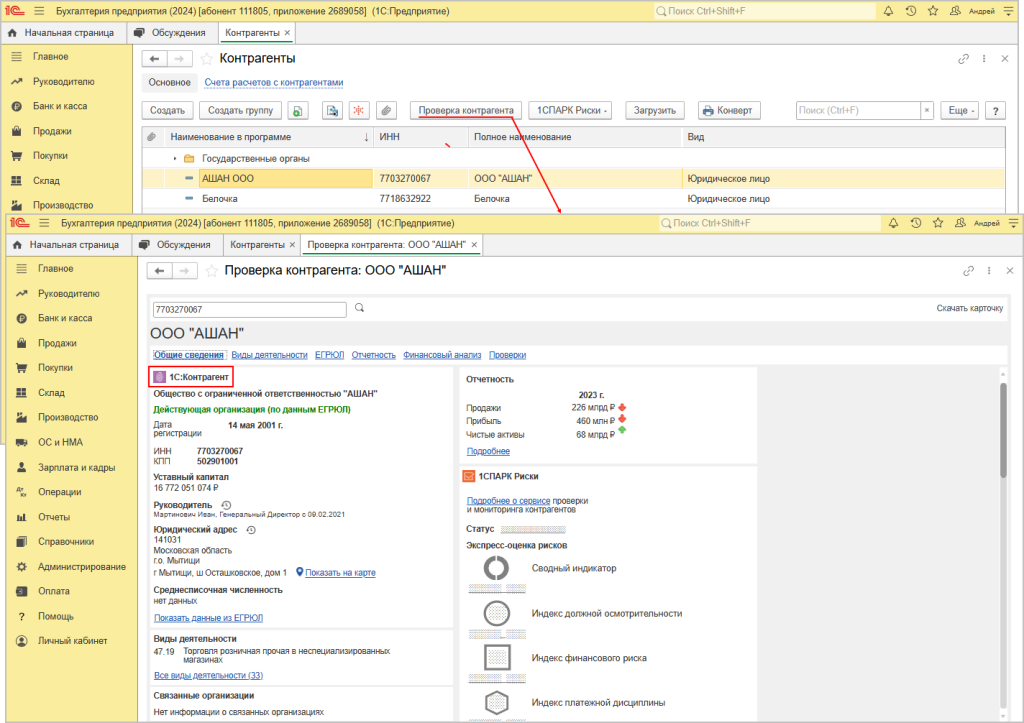Select Основное section in Контрагенты form
This screenshot has height=723, width=1024.
[169, 82]
